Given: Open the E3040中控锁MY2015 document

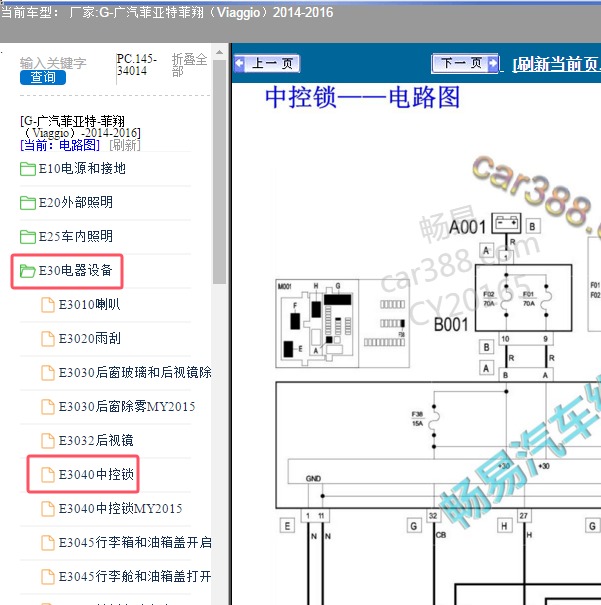Looking at the screenshot, I should point(120,508).
